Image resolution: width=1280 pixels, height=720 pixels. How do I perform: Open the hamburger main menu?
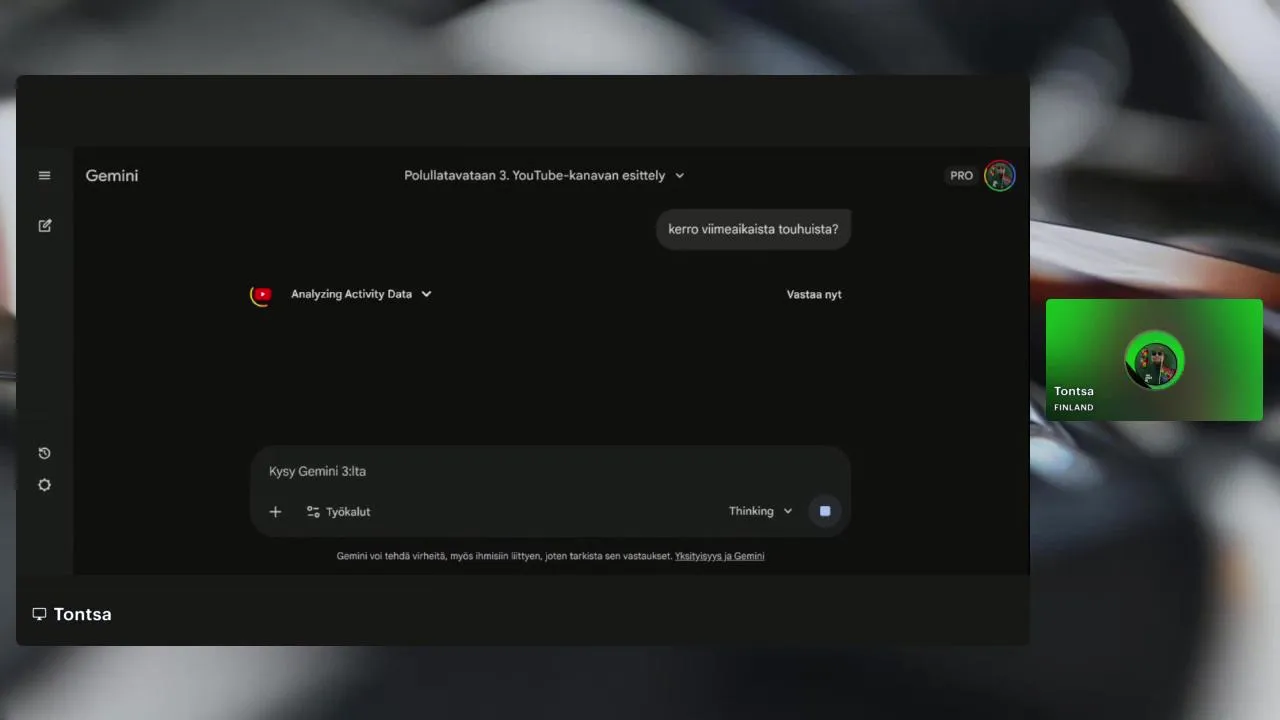click(44, 175)
